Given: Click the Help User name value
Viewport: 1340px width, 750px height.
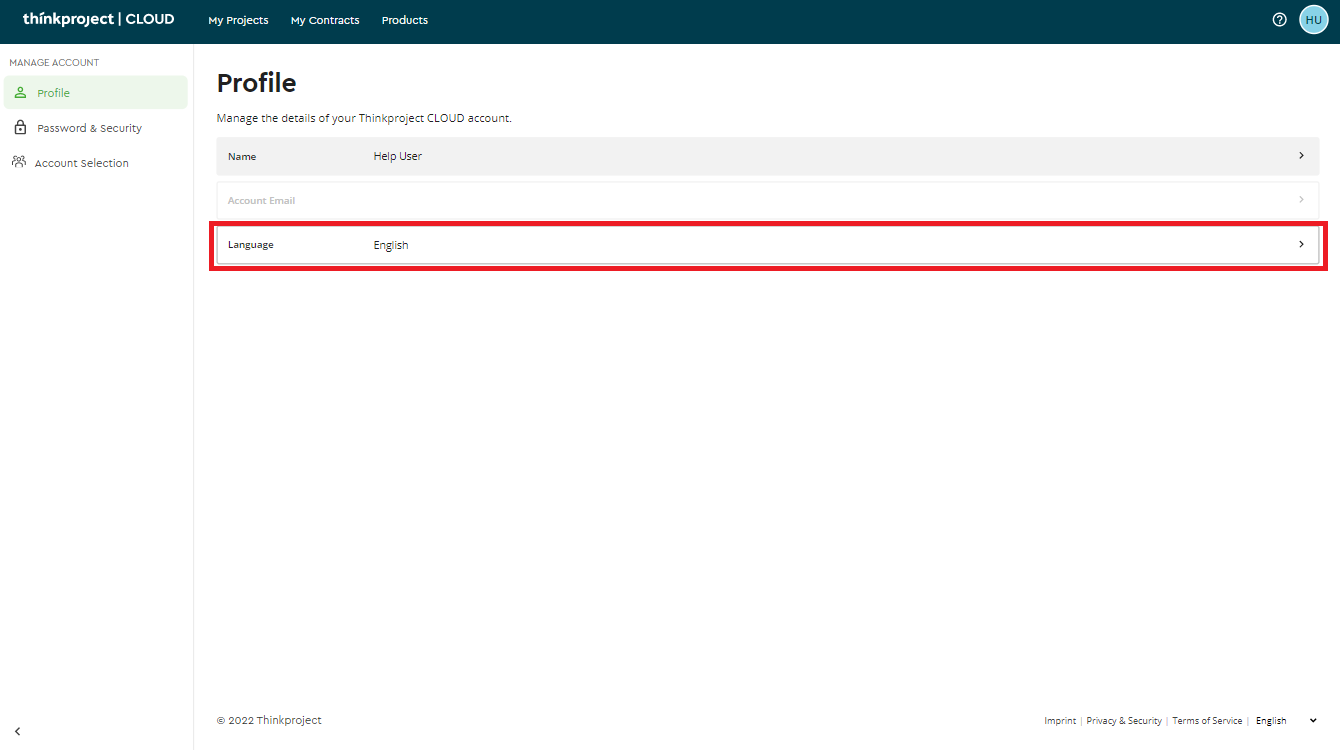Looking at the screenshot, I should click(397, 156).
